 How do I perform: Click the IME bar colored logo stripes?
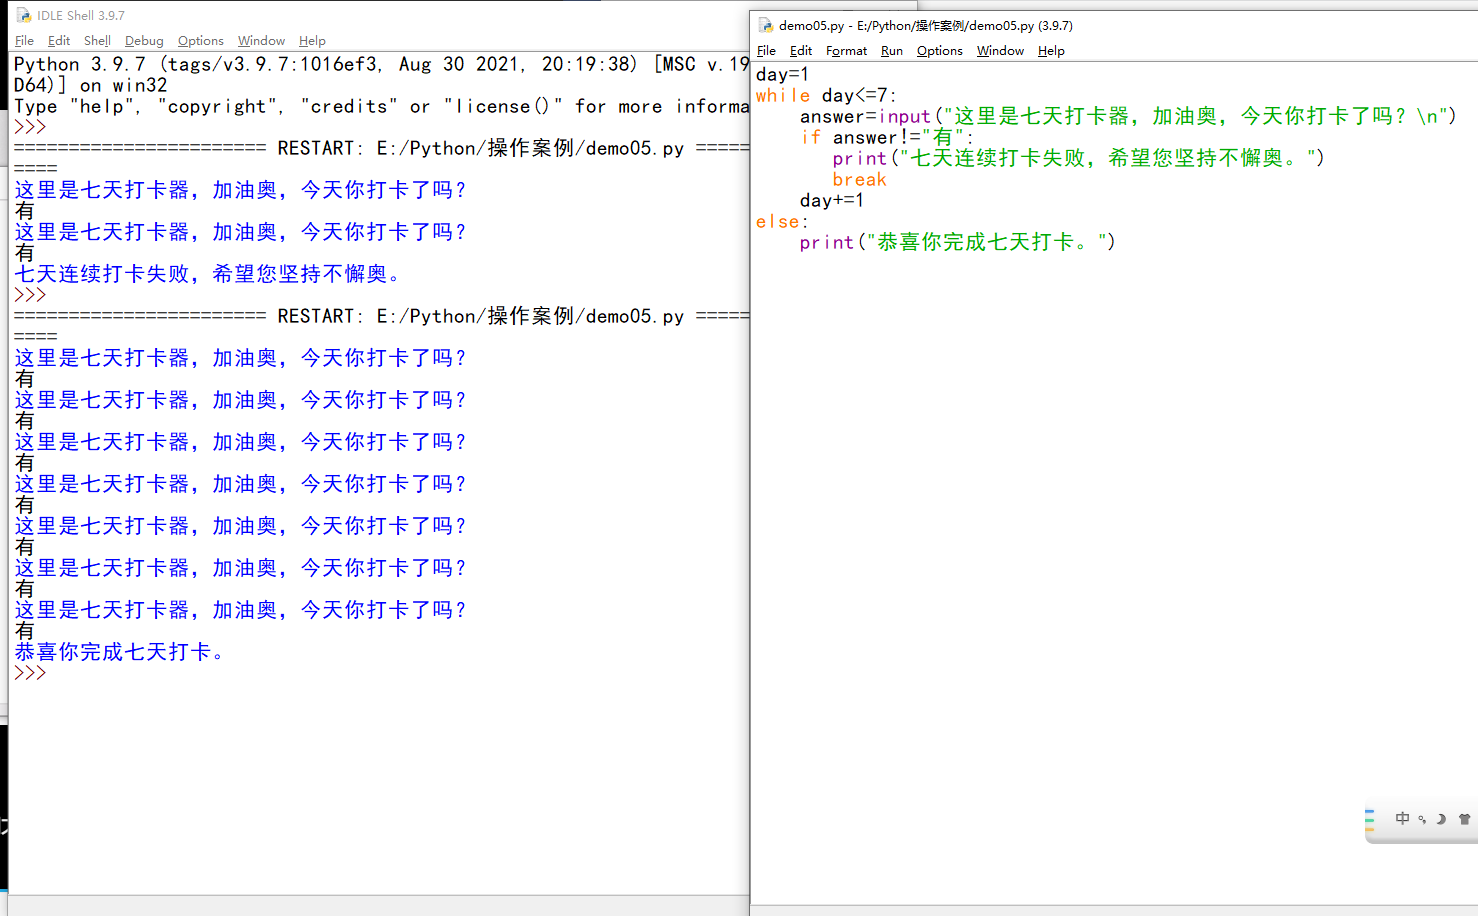[x=1370, y=819]
